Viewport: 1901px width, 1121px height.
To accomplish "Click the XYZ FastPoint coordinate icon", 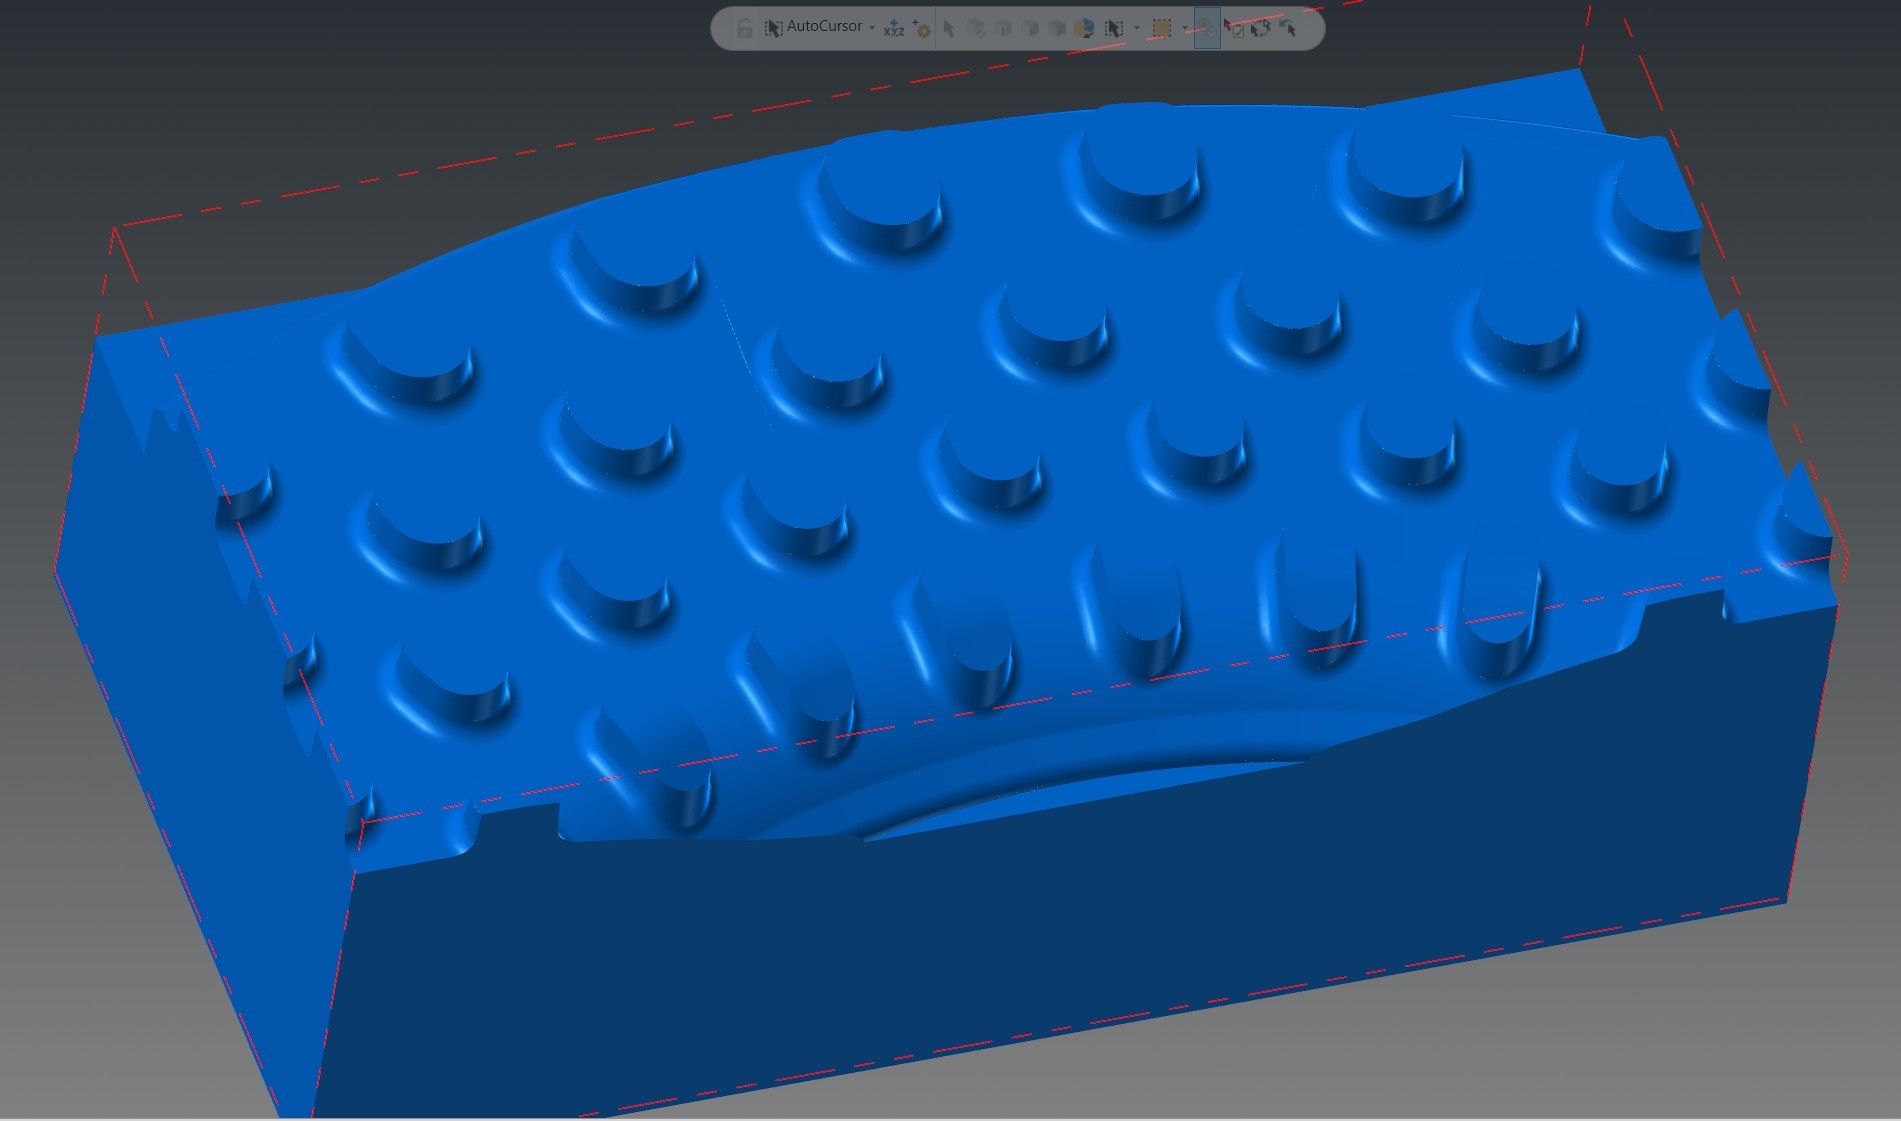I will [894, 28].
